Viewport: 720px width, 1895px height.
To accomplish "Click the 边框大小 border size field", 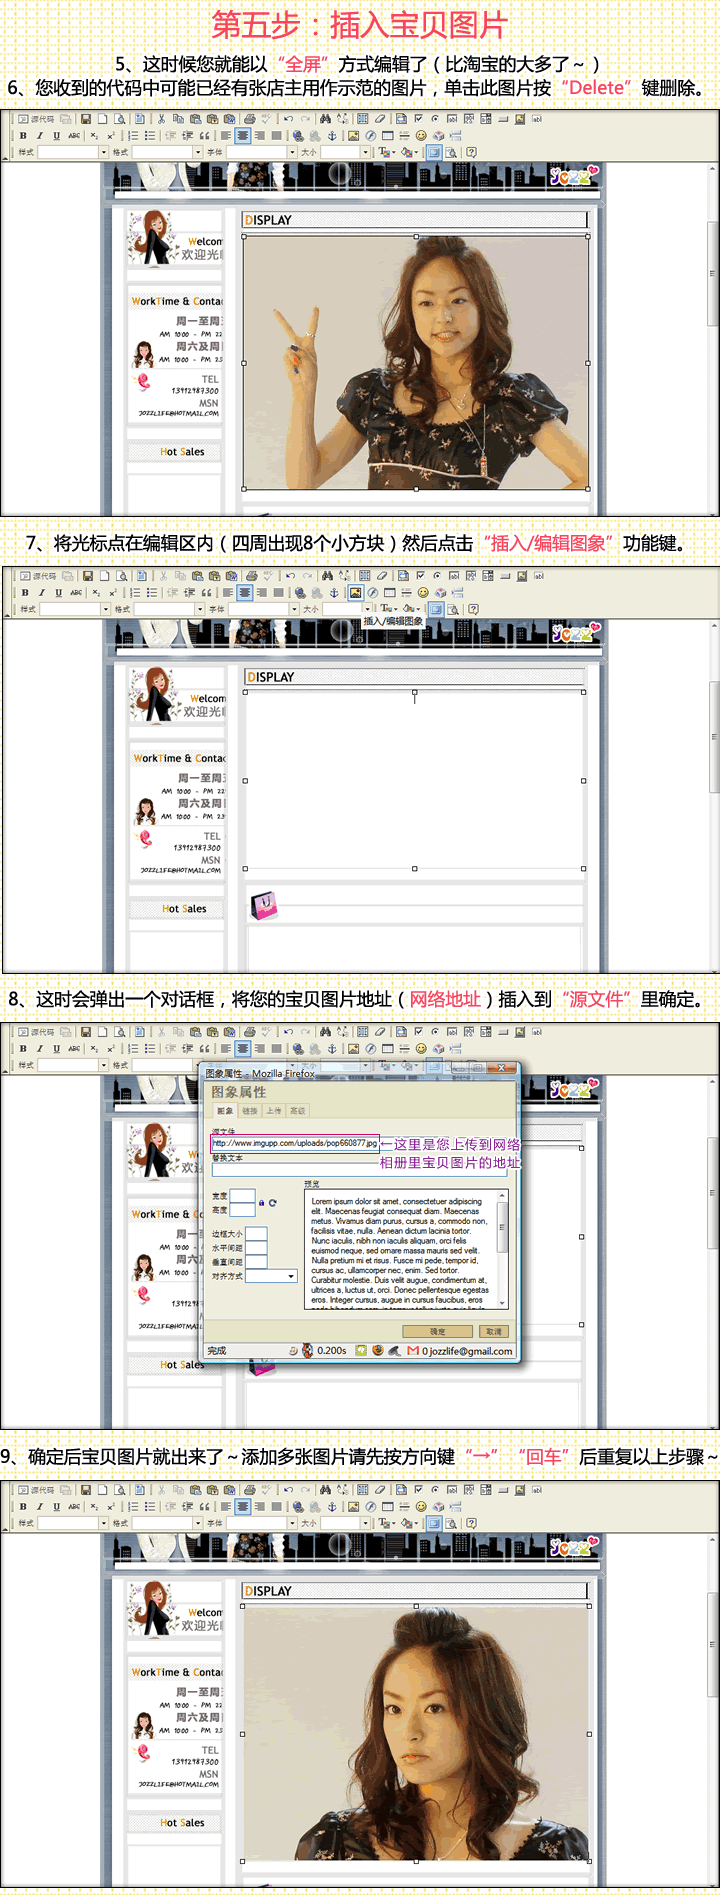I will 256,1234.
